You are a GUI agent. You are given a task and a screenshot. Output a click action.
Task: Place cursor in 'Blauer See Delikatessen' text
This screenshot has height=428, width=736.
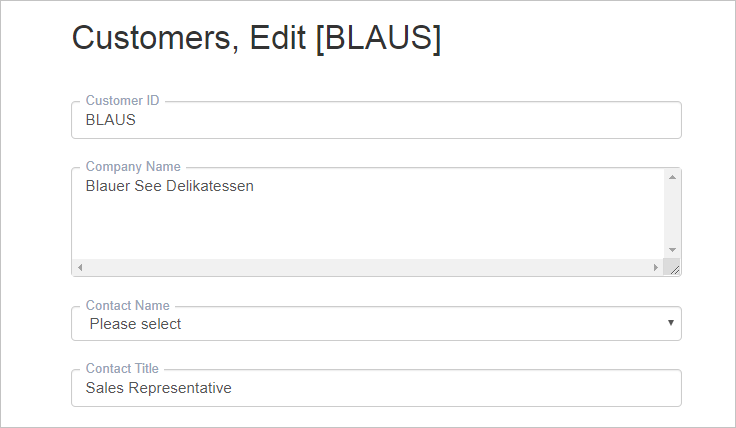pyautogui.click(x=169, y=186)
